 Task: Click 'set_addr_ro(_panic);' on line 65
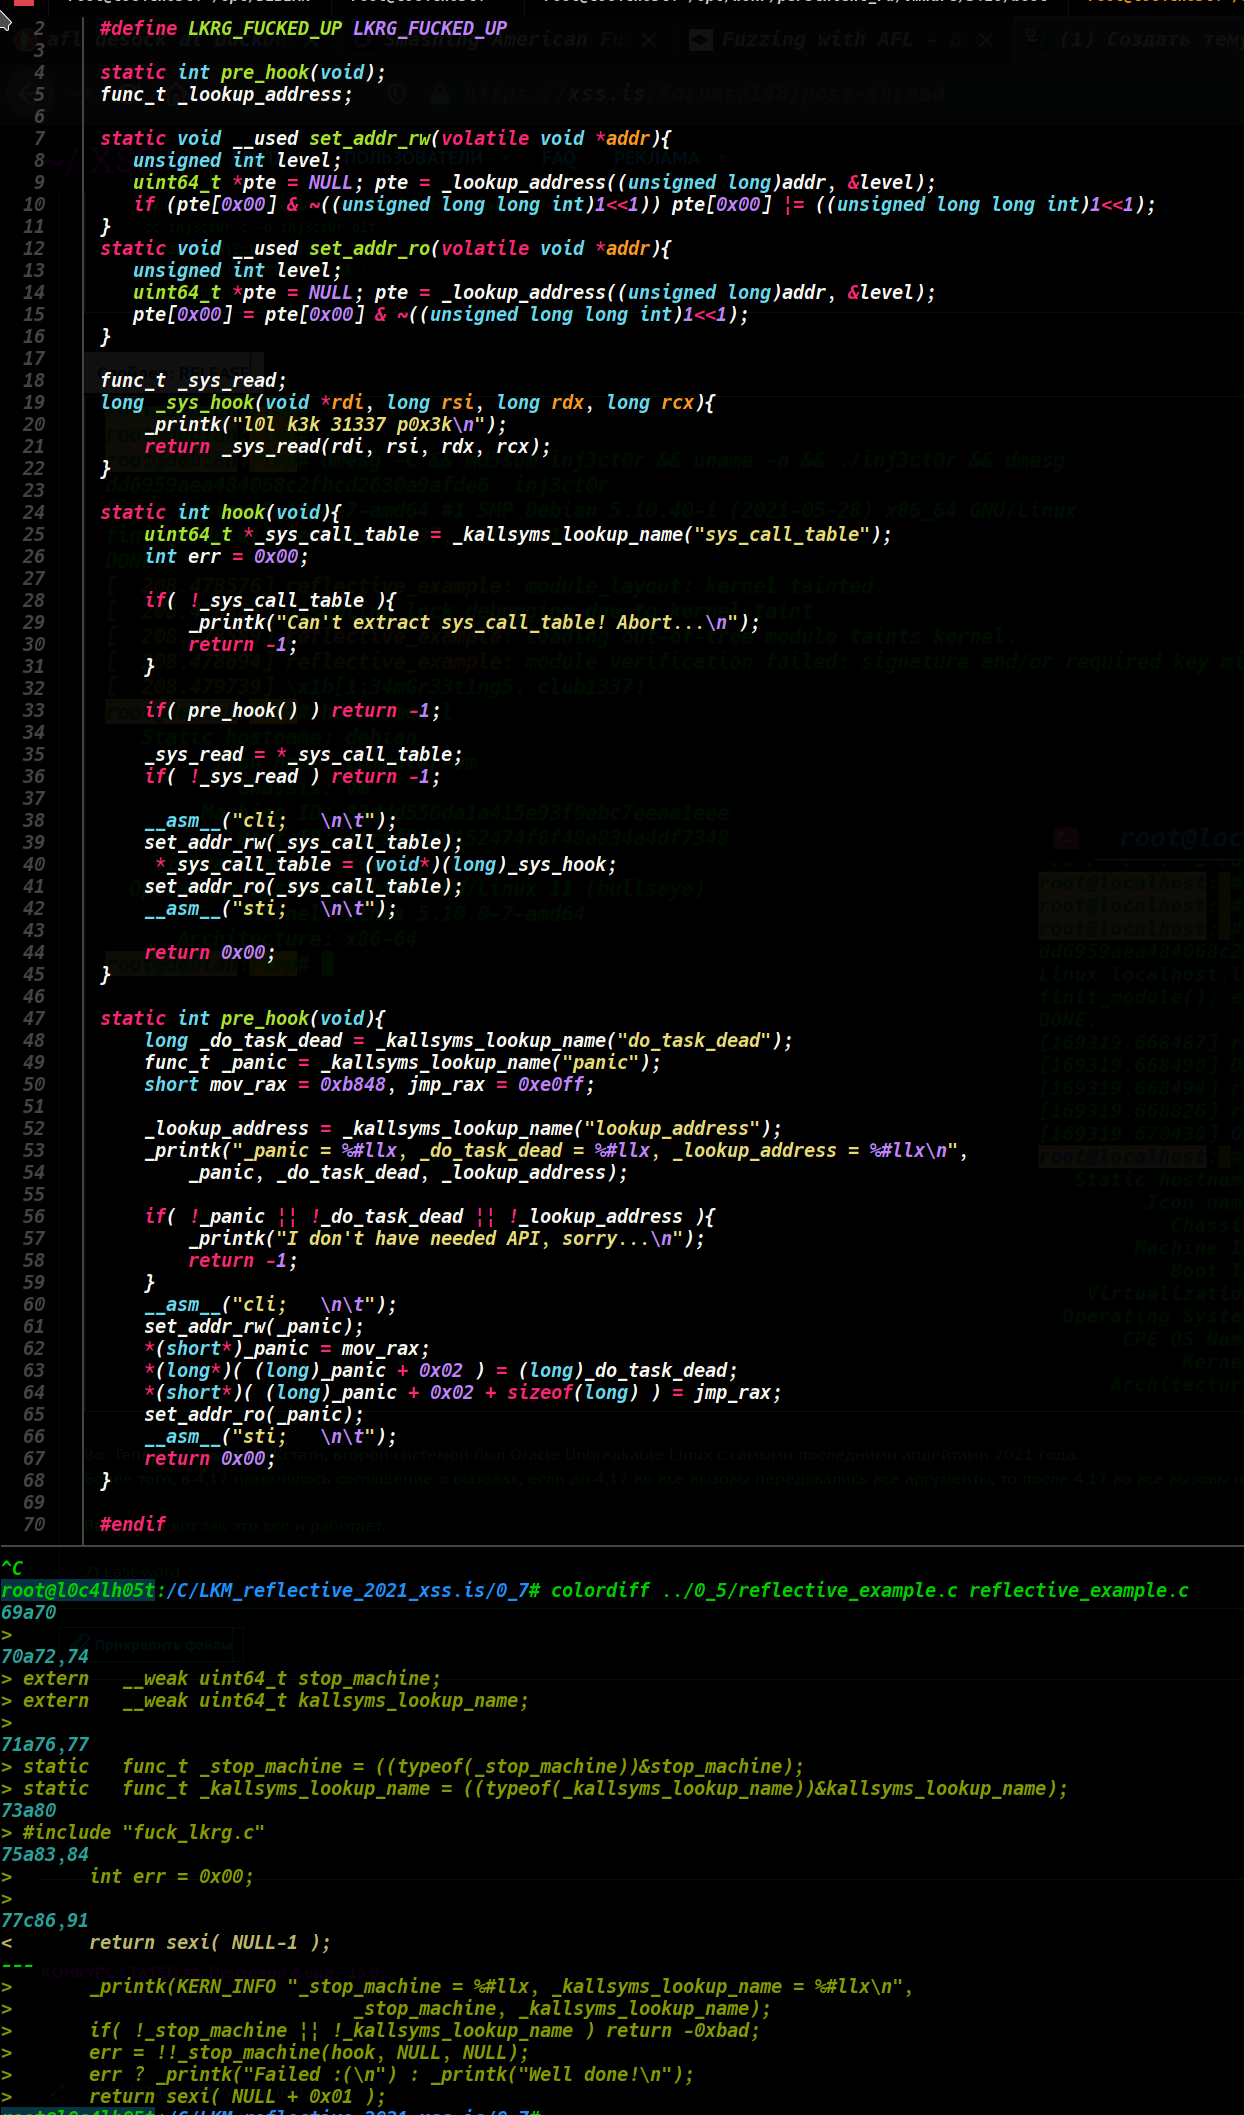(254, 1414)
